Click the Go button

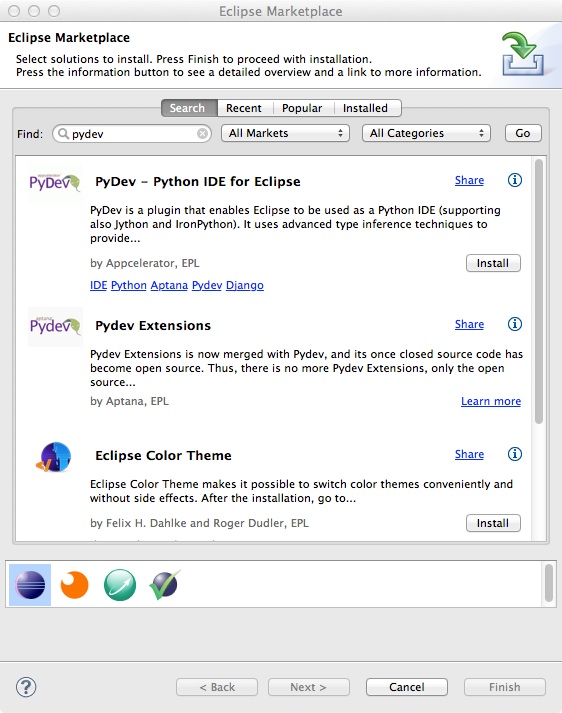[523, 133]
